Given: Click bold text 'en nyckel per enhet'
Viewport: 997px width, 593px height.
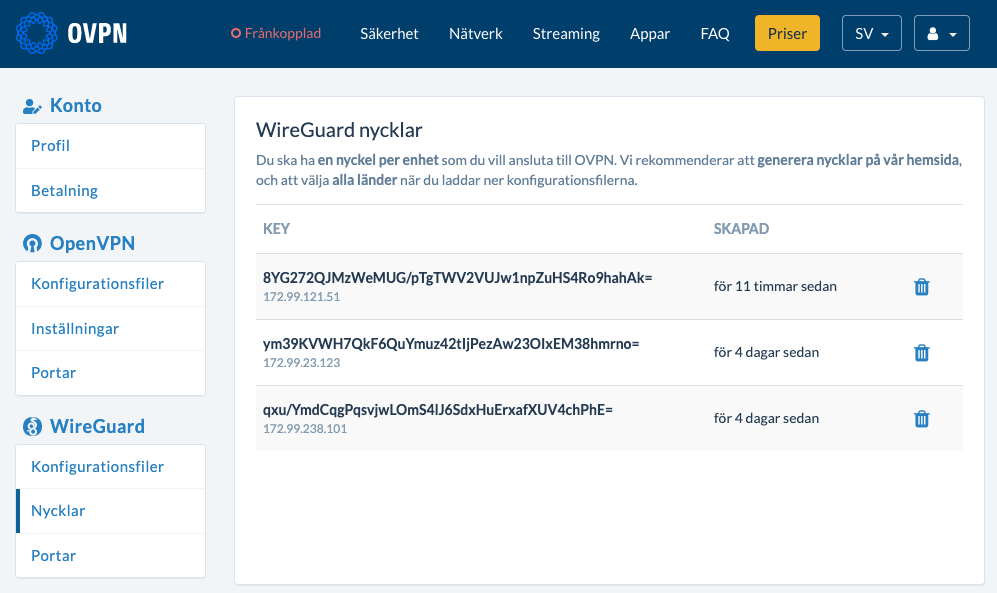Looking at the screenshot, I should point(378,160).
